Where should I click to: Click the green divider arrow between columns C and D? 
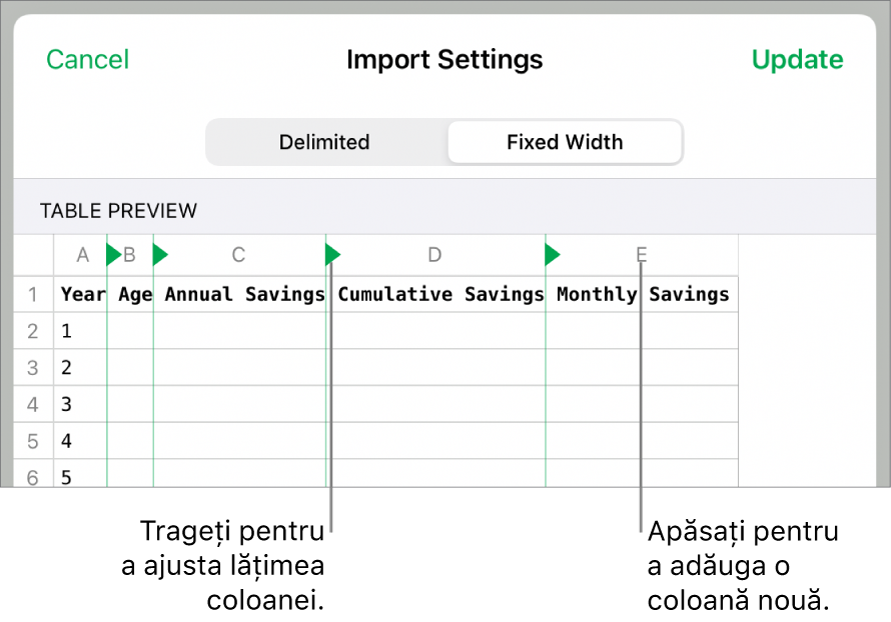(x=333, y=256)
